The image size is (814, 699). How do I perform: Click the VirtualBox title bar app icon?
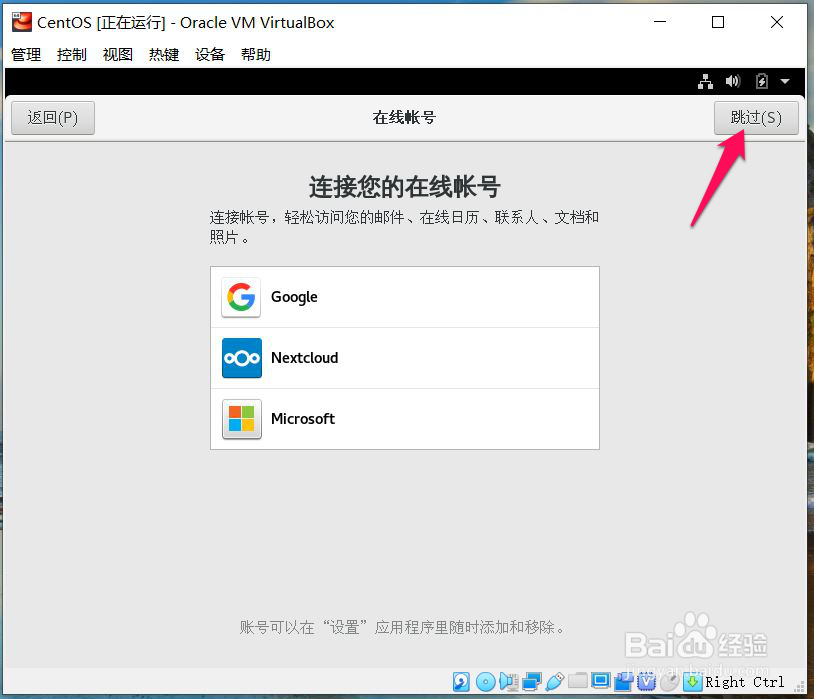pos(22,22)
